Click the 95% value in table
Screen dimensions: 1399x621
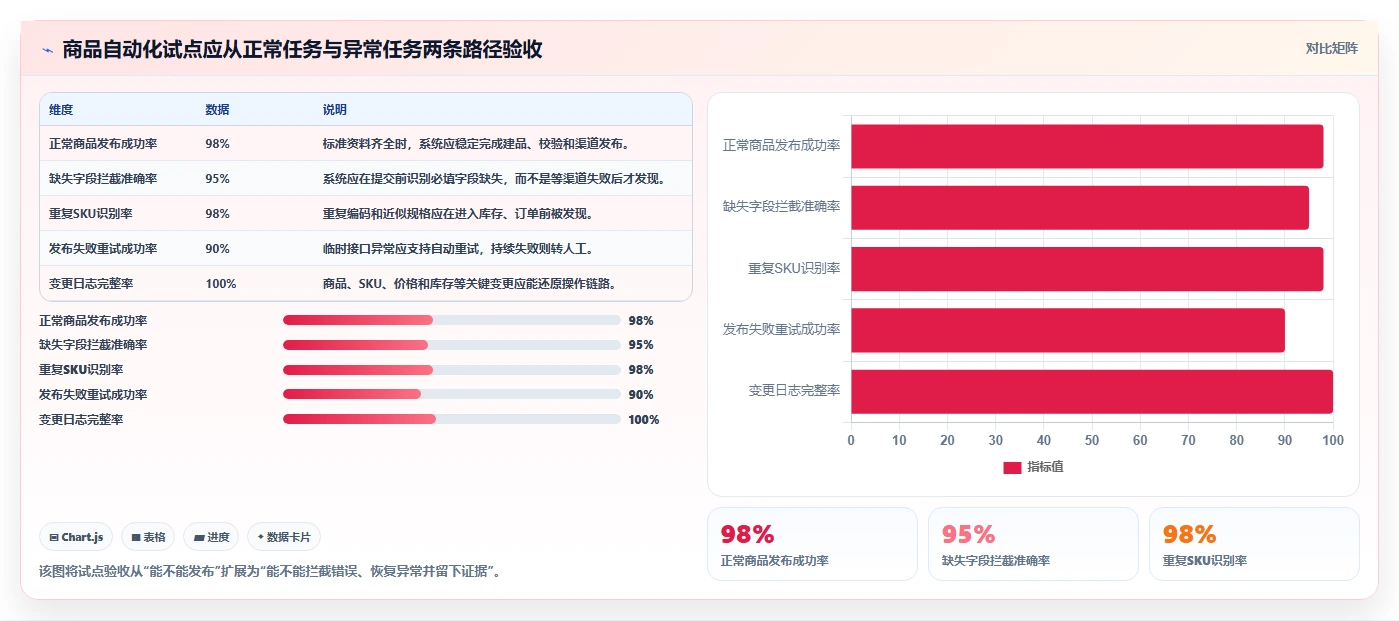217,179
